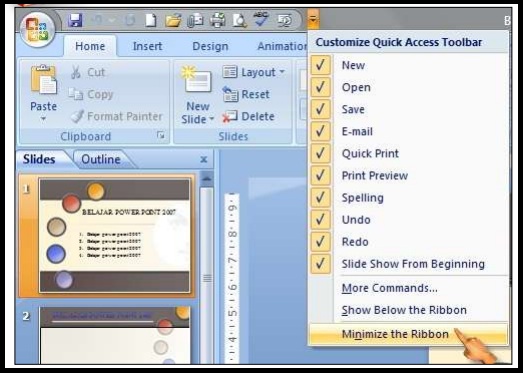Expand the Undo history dropdown arrow

point(112,20)
